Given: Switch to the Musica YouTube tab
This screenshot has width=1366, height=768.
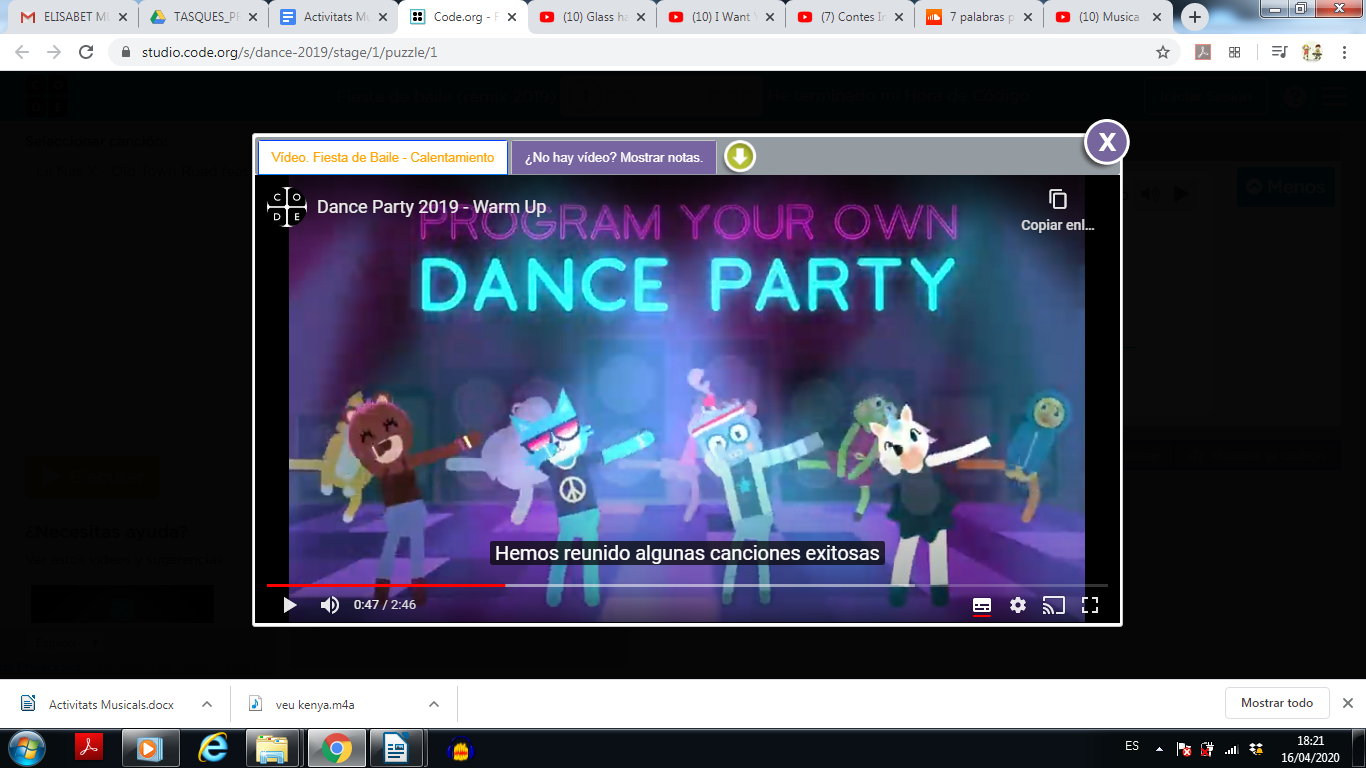Looking at the screenshot, I should (1108, 17).
